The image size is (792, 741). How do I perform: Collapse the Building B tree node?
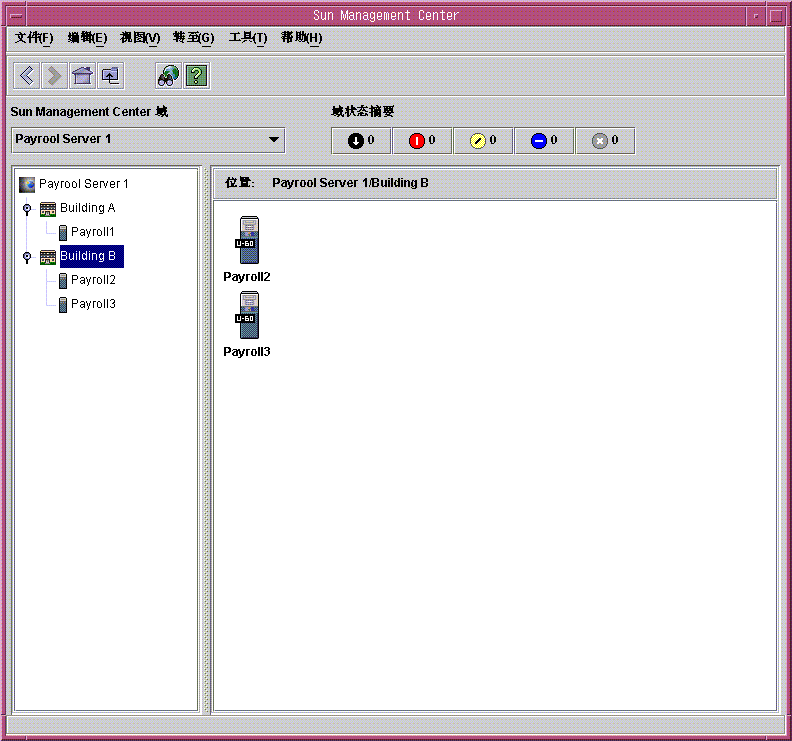click(x=27, y=257)
